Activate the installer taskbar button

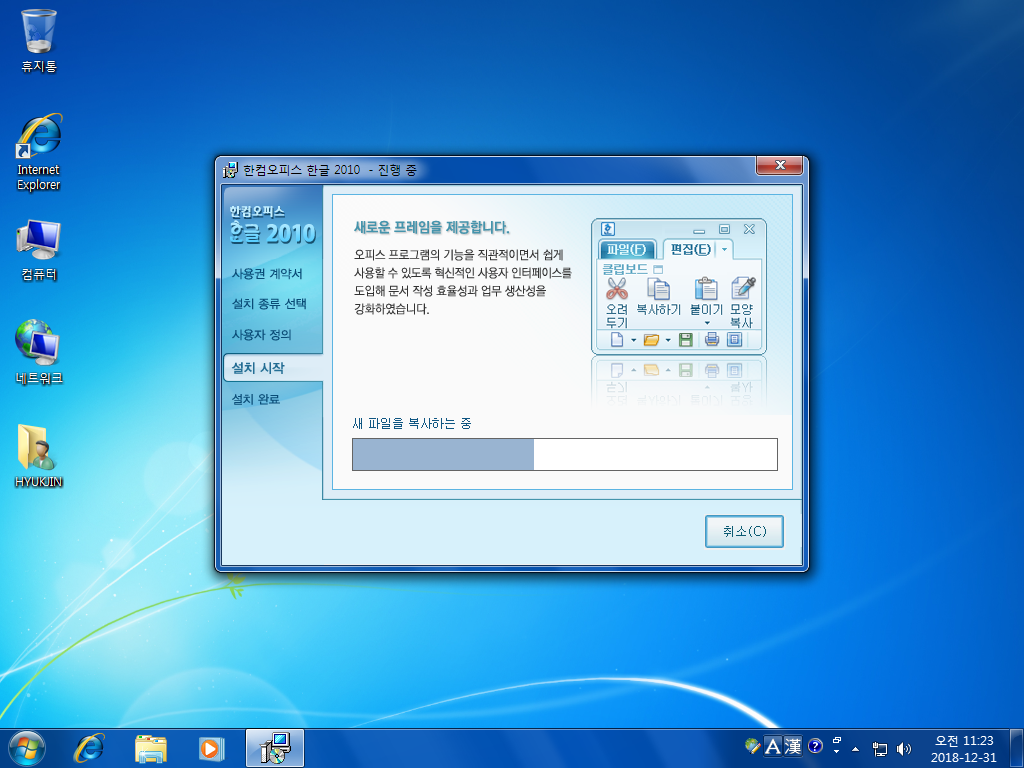(x=275, y=748)
